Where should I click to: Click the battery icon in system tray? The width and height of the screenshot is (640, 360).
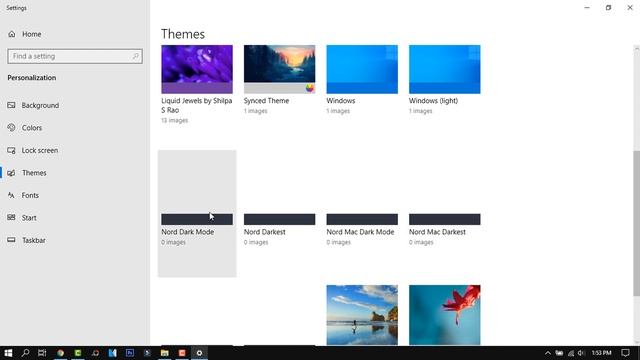click(x=559, y=353)
